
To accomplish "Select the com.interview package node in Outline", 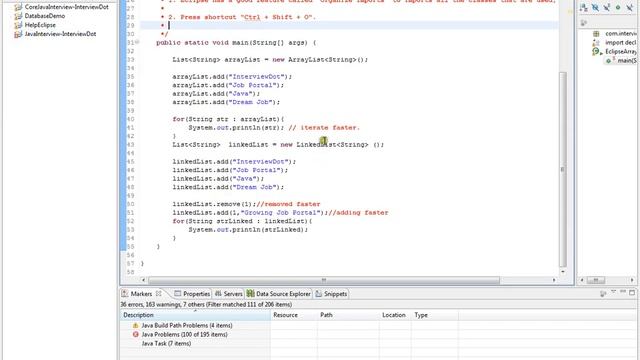I will pyautogui.click(x=620, y=33).
